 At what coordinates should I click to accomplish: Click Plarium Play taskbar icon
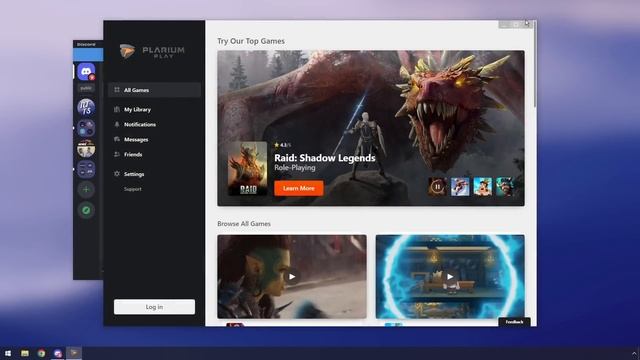(74, 353)
